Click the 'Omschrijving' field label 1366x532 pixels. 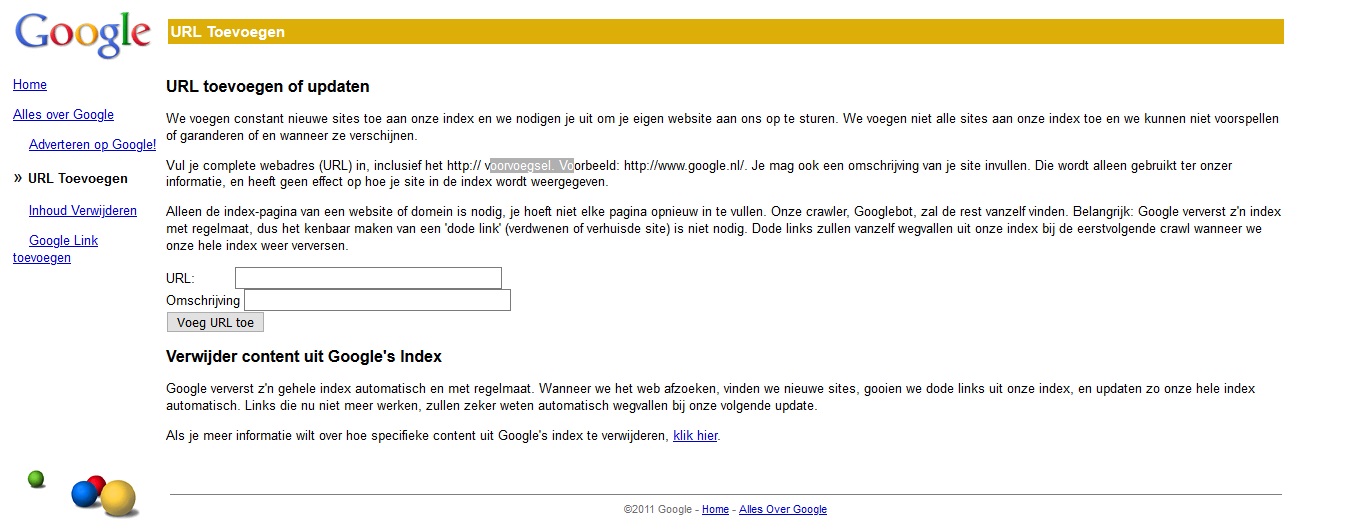click(x=203, y=300)
